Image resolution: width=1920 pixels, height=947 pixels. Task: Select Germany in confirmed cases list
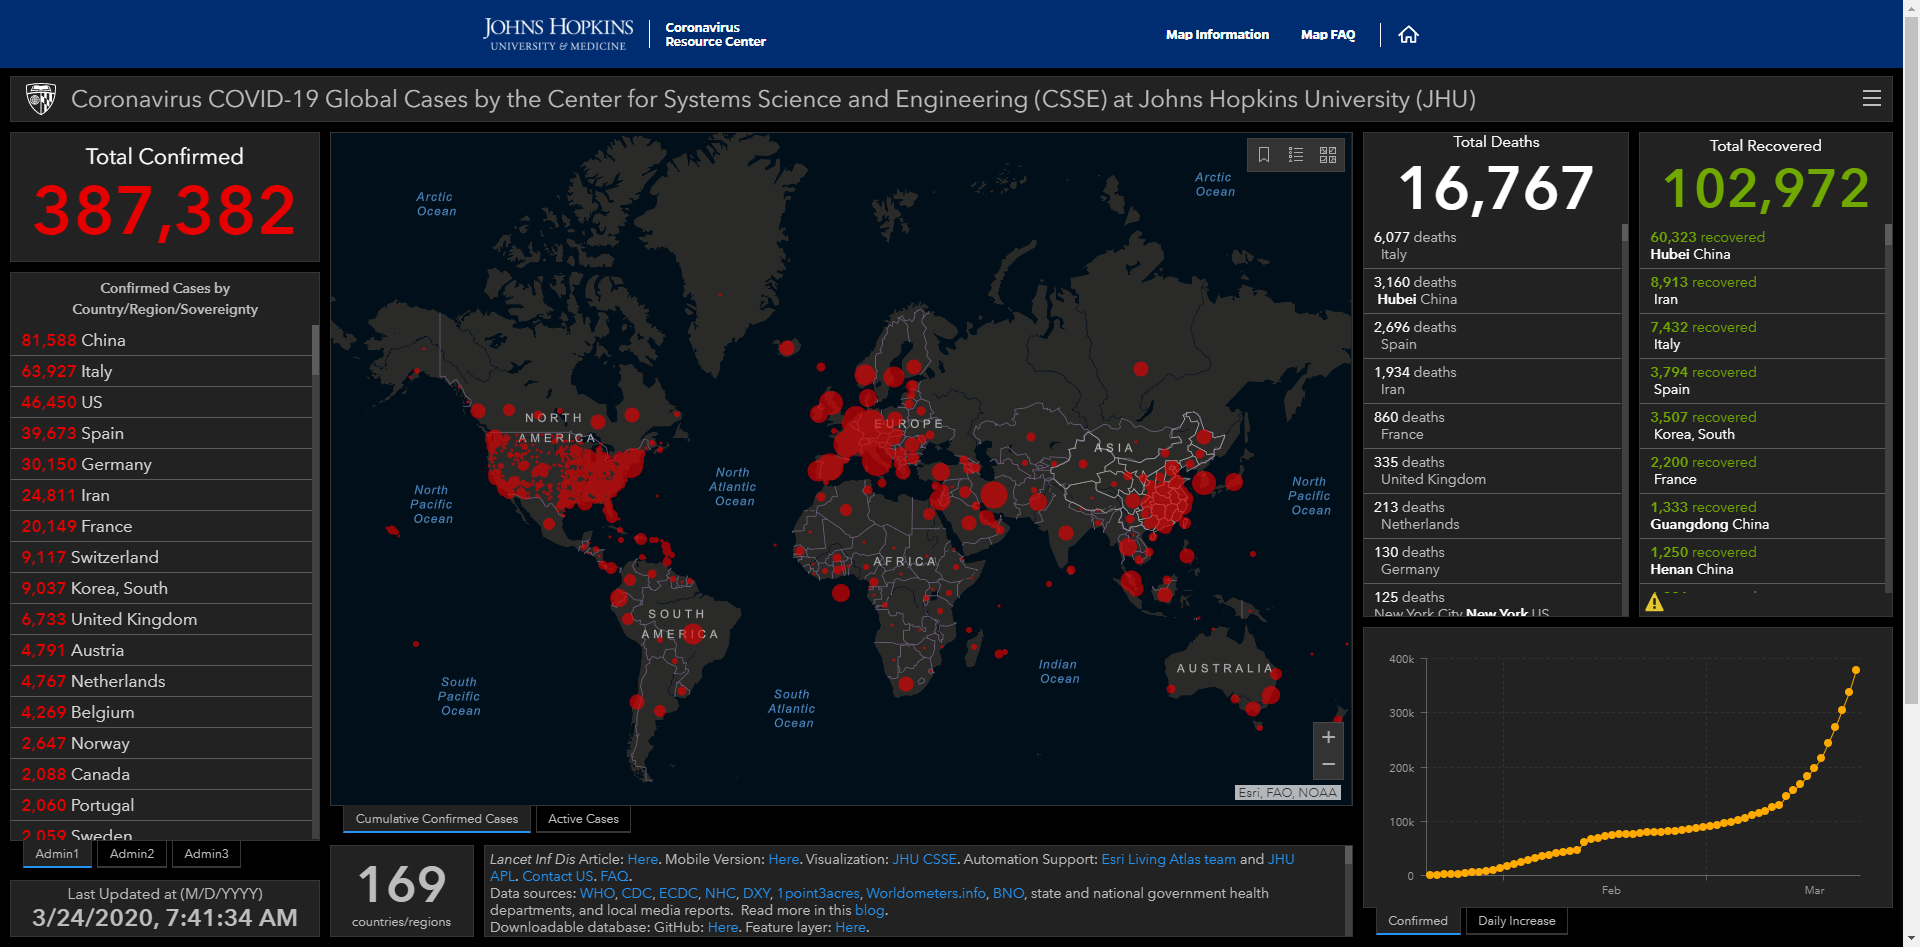tap(161, 464)
